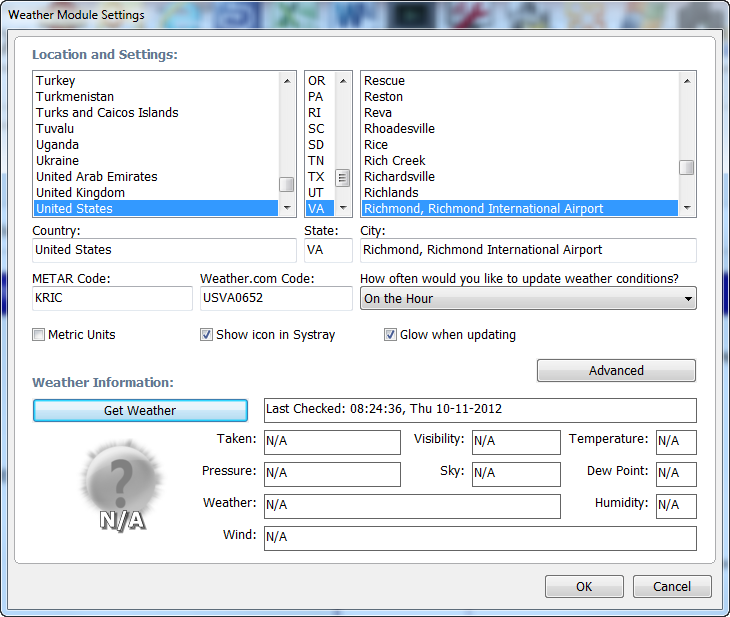This screenshot has height=617, width=730.
Task: Select Ukraine from the country list
Action: pos(57,160)
